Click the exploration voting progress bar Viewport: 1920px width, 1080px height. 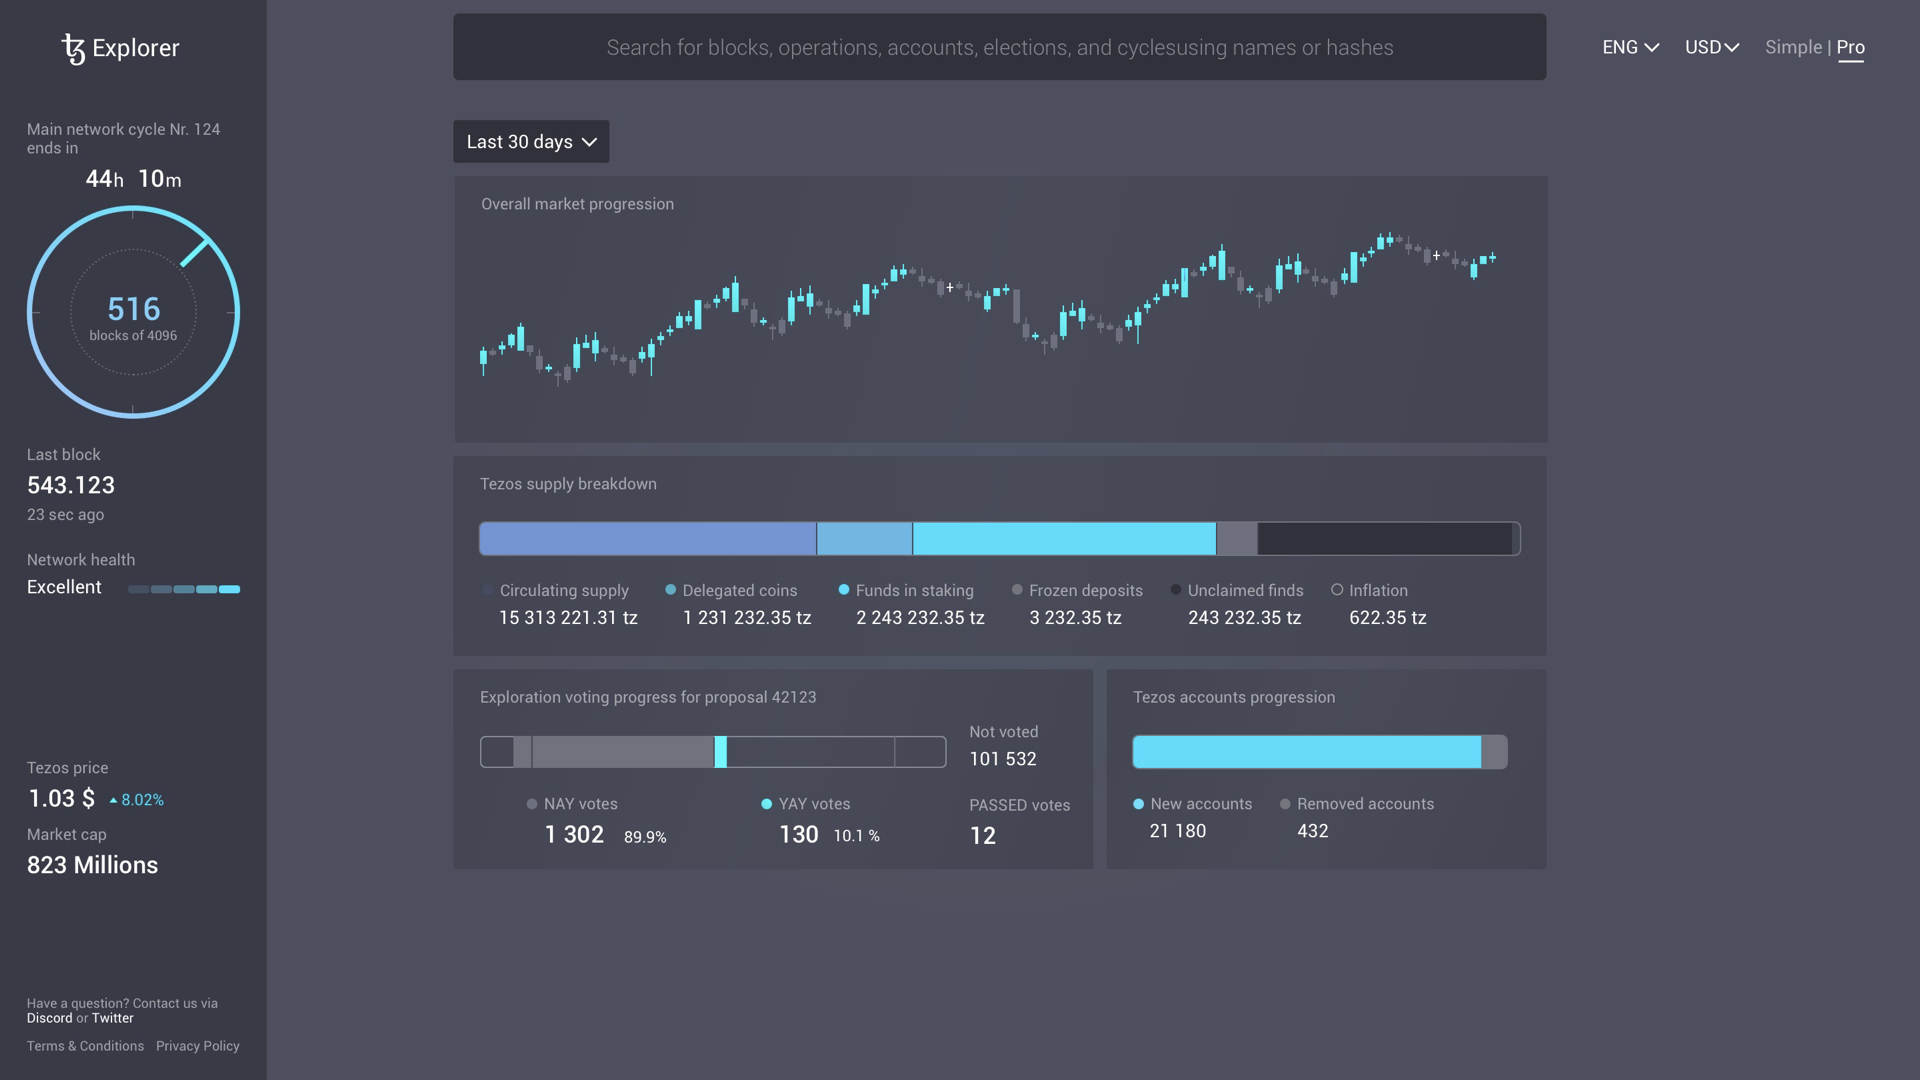(712, 752)
